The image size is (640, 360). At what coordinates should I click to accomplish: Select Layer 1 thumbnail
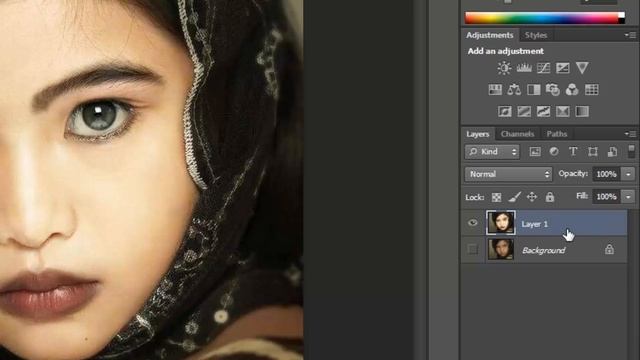(x=501, y=223)
